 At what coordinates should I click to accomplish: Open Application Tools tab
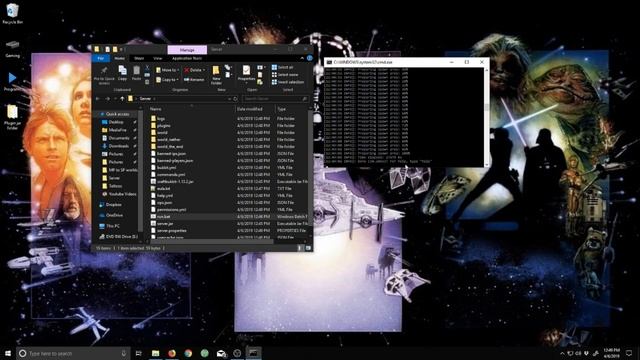click(x=187, y=58)
